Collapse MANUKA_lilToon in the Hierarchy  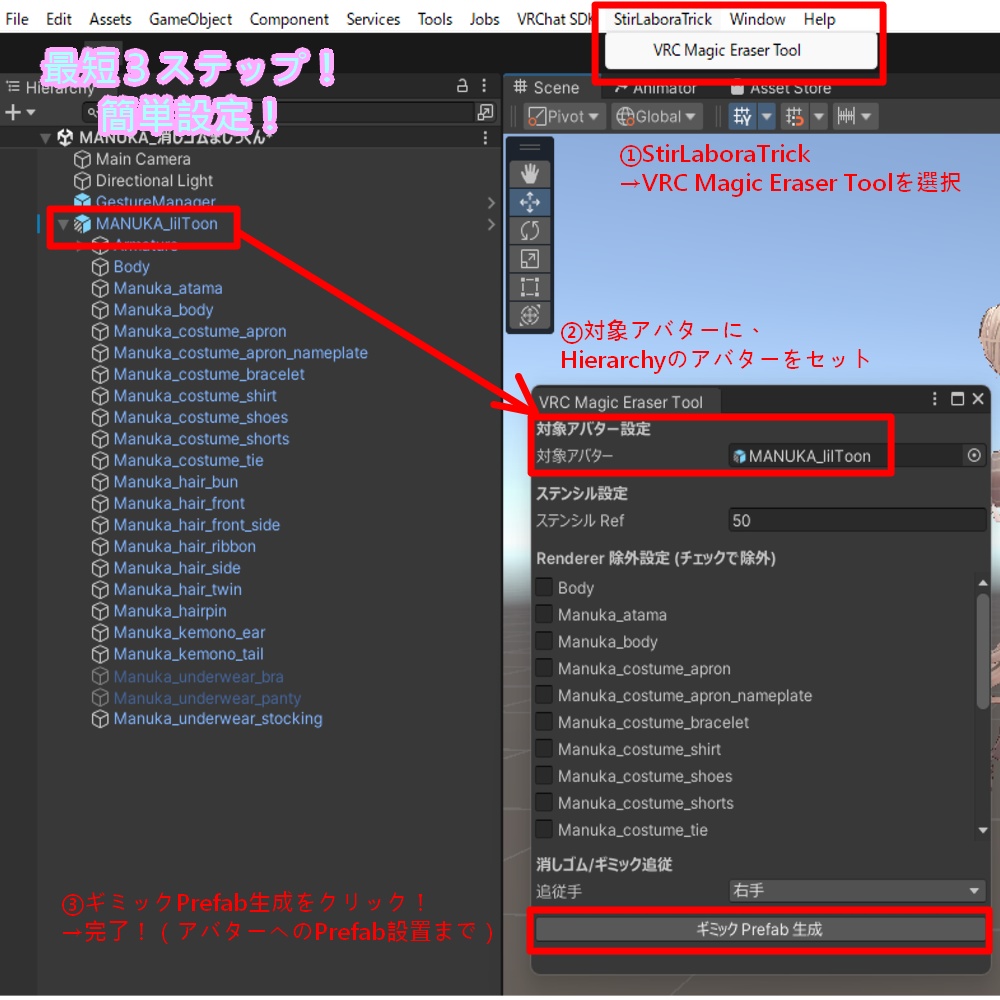click(63, 225)
